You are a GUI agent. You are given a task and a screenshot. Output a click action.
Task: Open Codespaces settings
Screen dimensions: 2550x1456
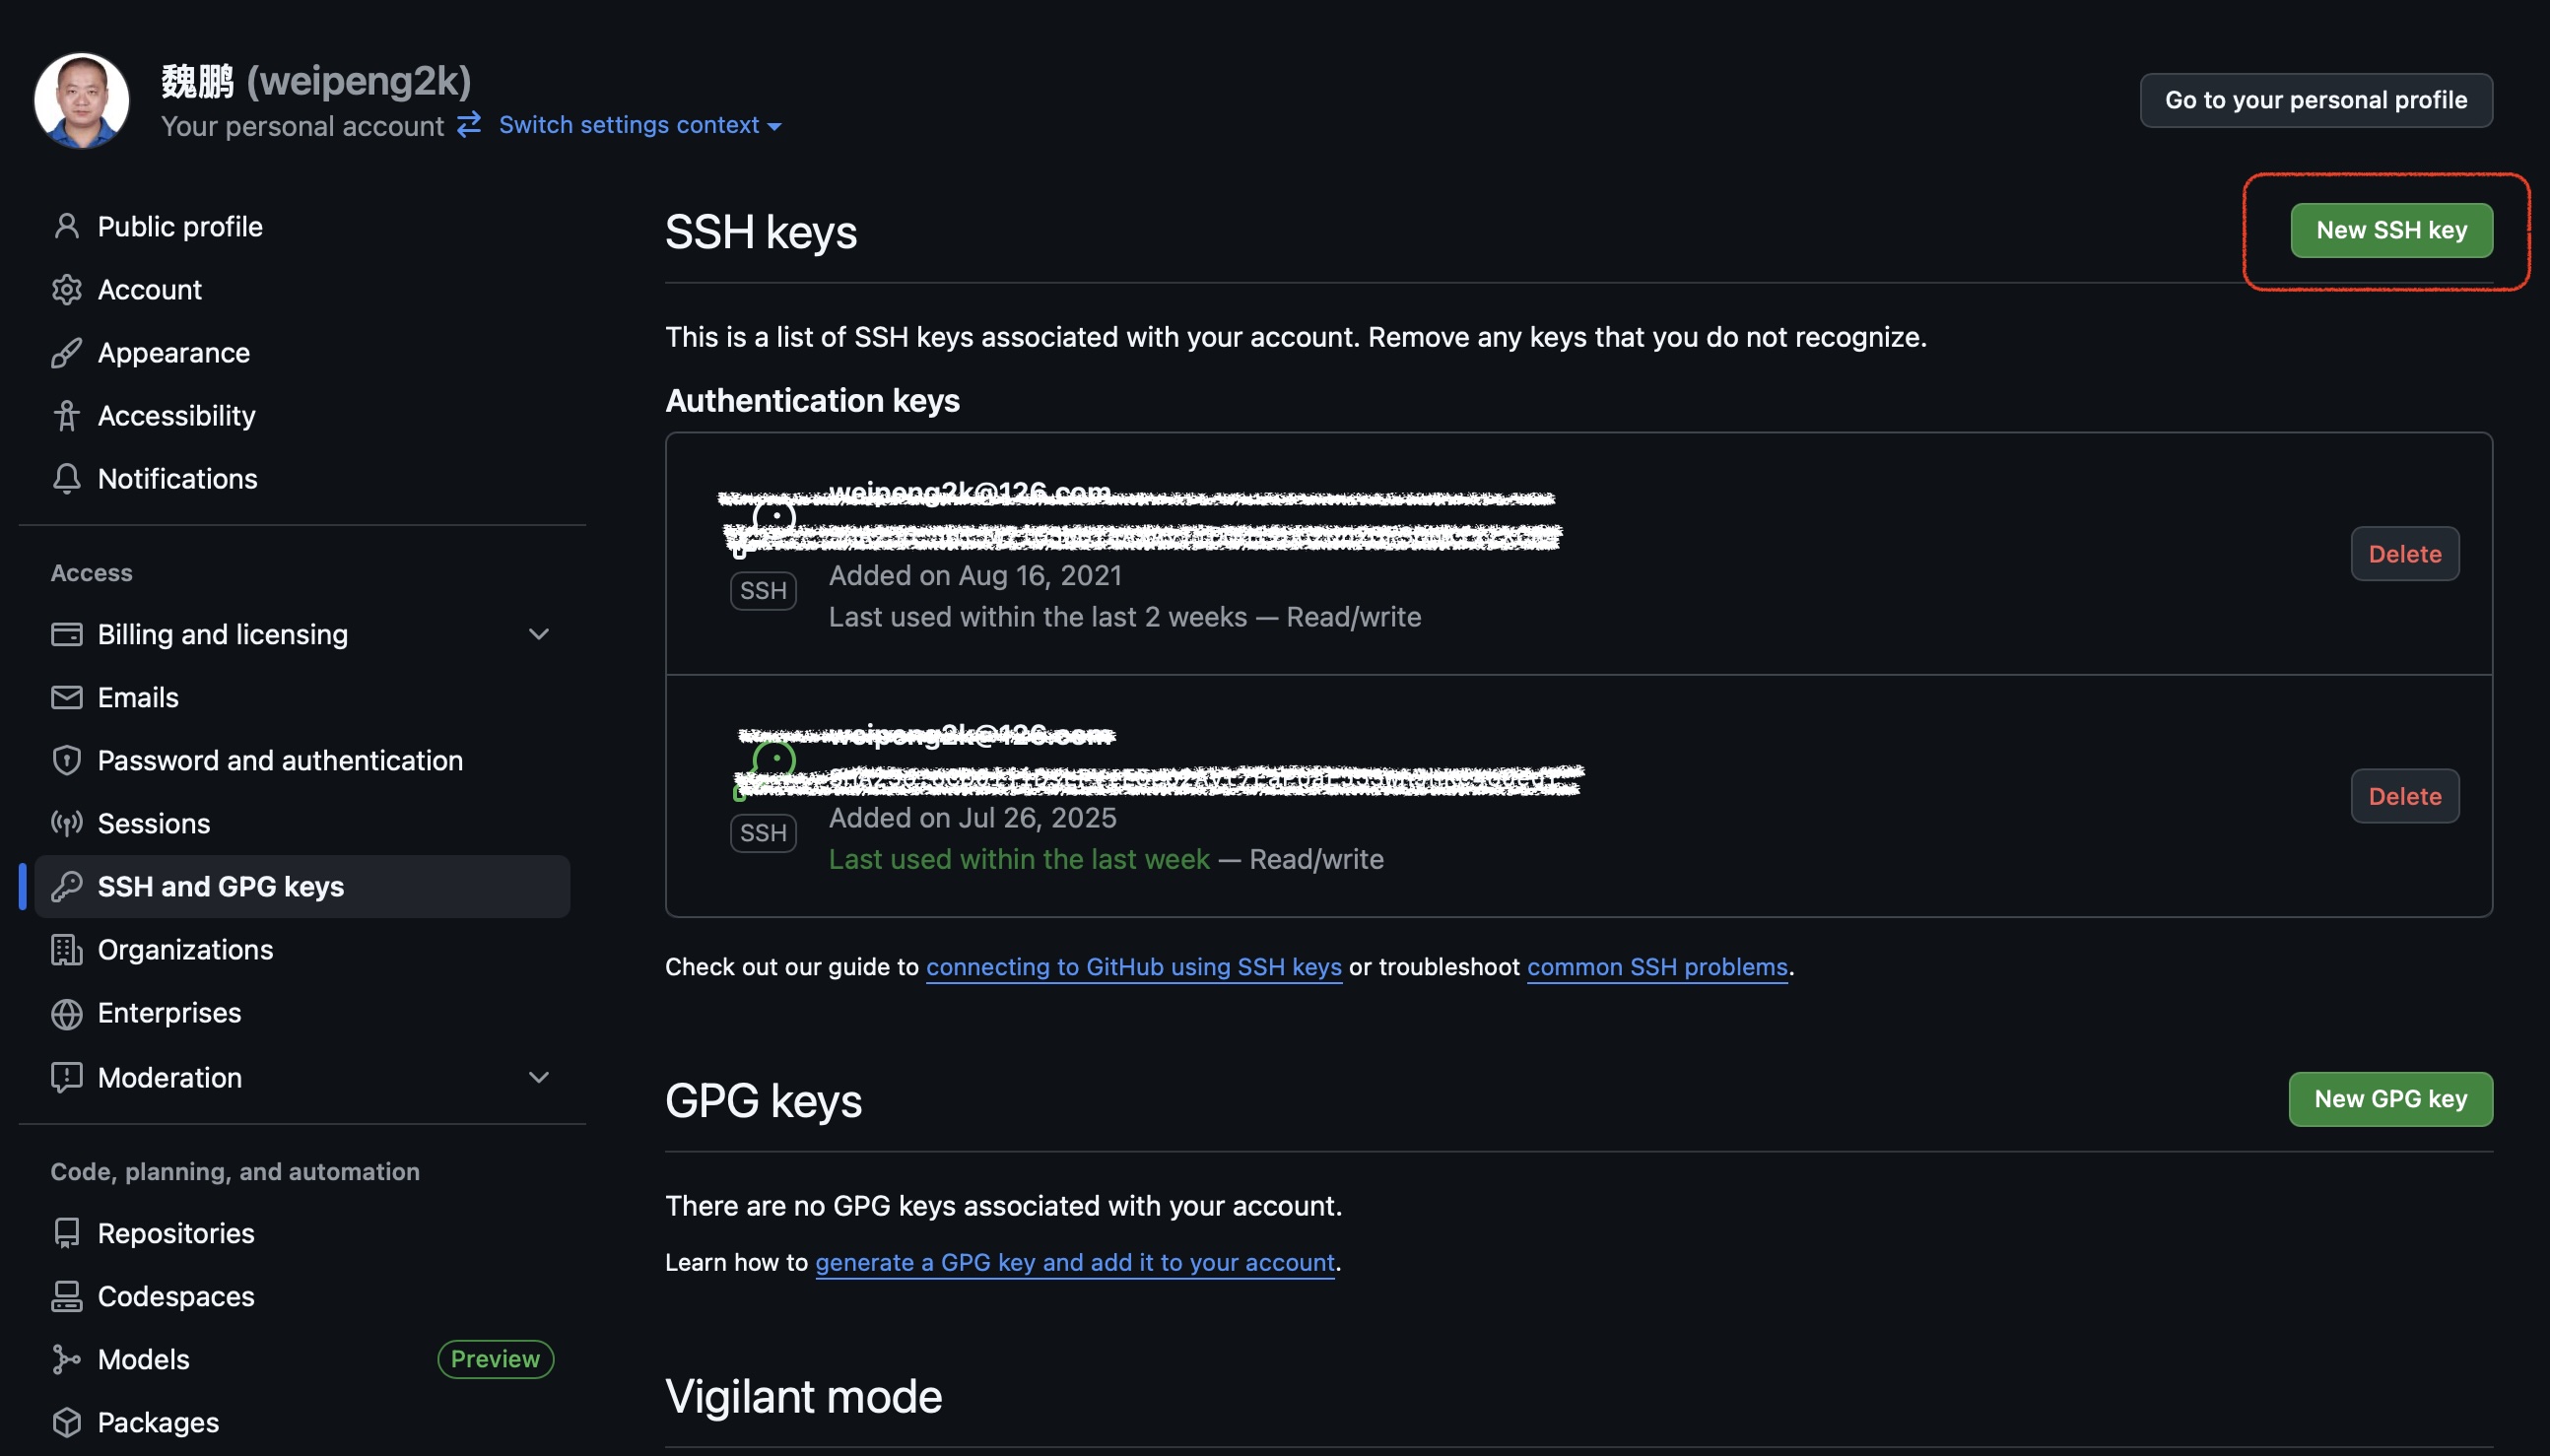click(302, 1297)
